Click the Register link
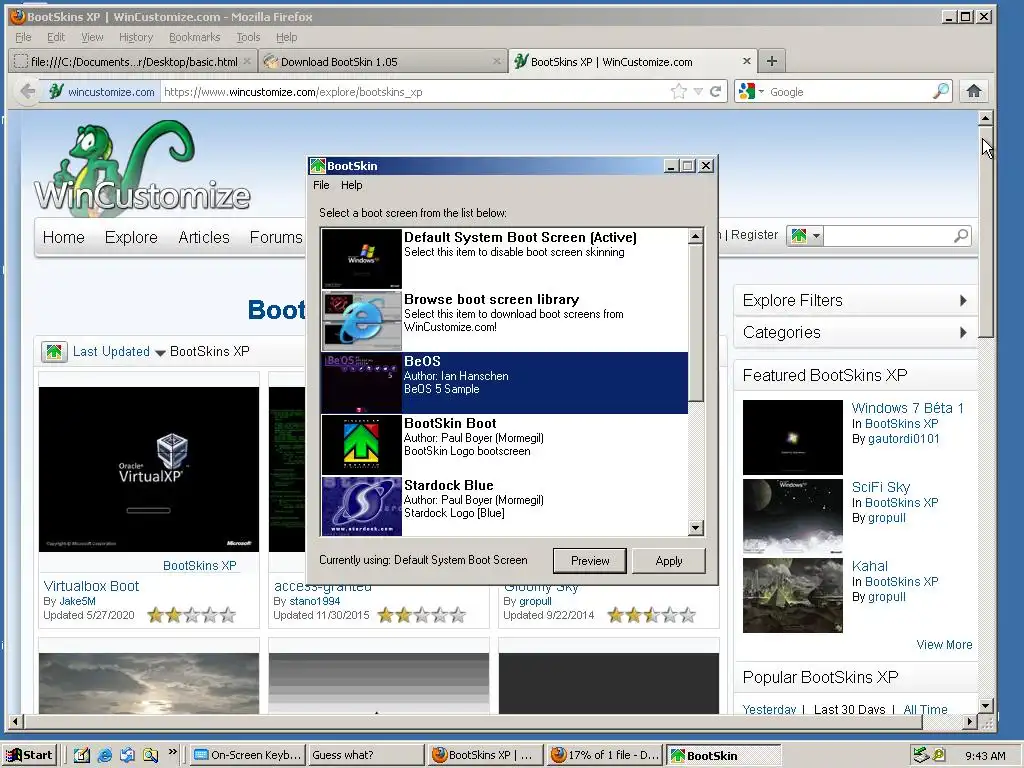This screenshot has height=768, width=1024. click(x=754, y=234)
